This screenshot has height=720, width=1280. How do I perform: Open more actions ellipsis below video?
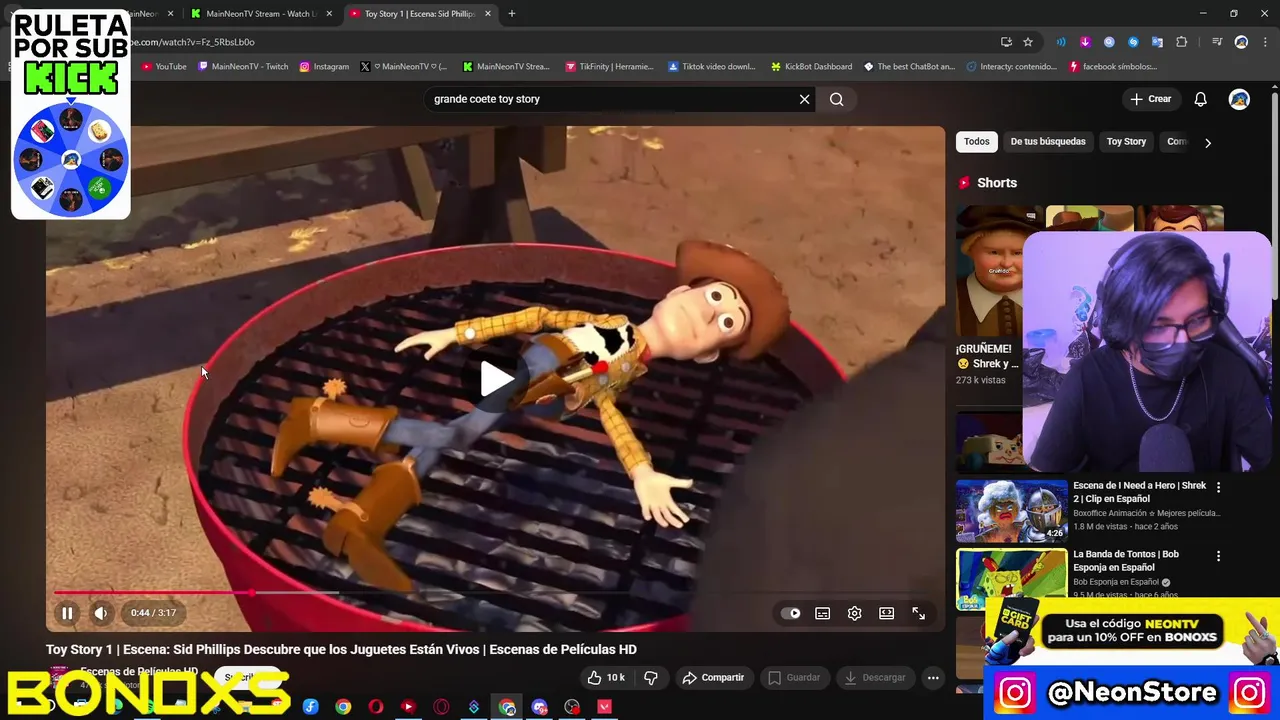click(933, 677)
